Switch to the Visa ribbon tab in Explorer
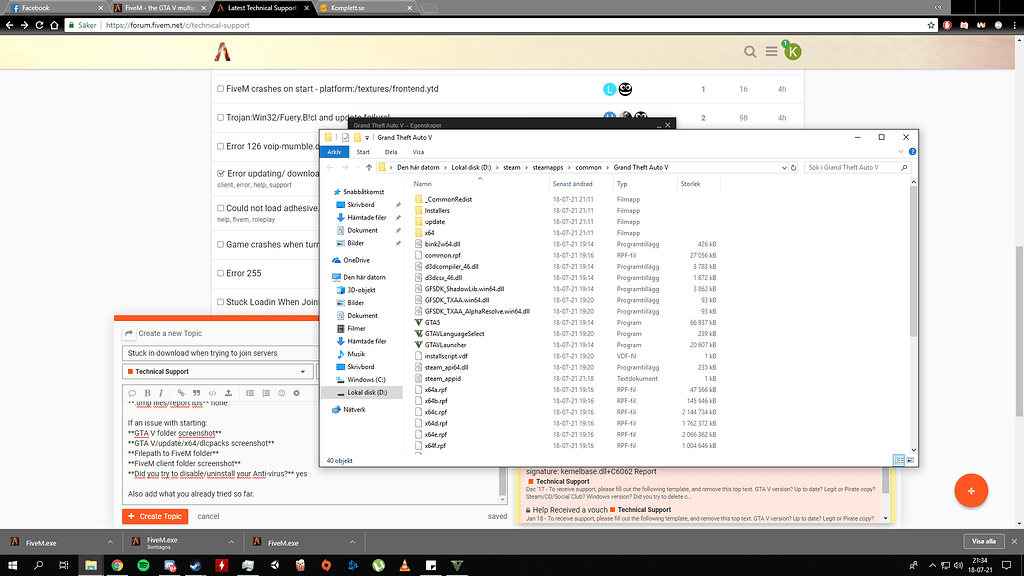Viewport: 1024px width, 576px height. [x=417, y=152]
